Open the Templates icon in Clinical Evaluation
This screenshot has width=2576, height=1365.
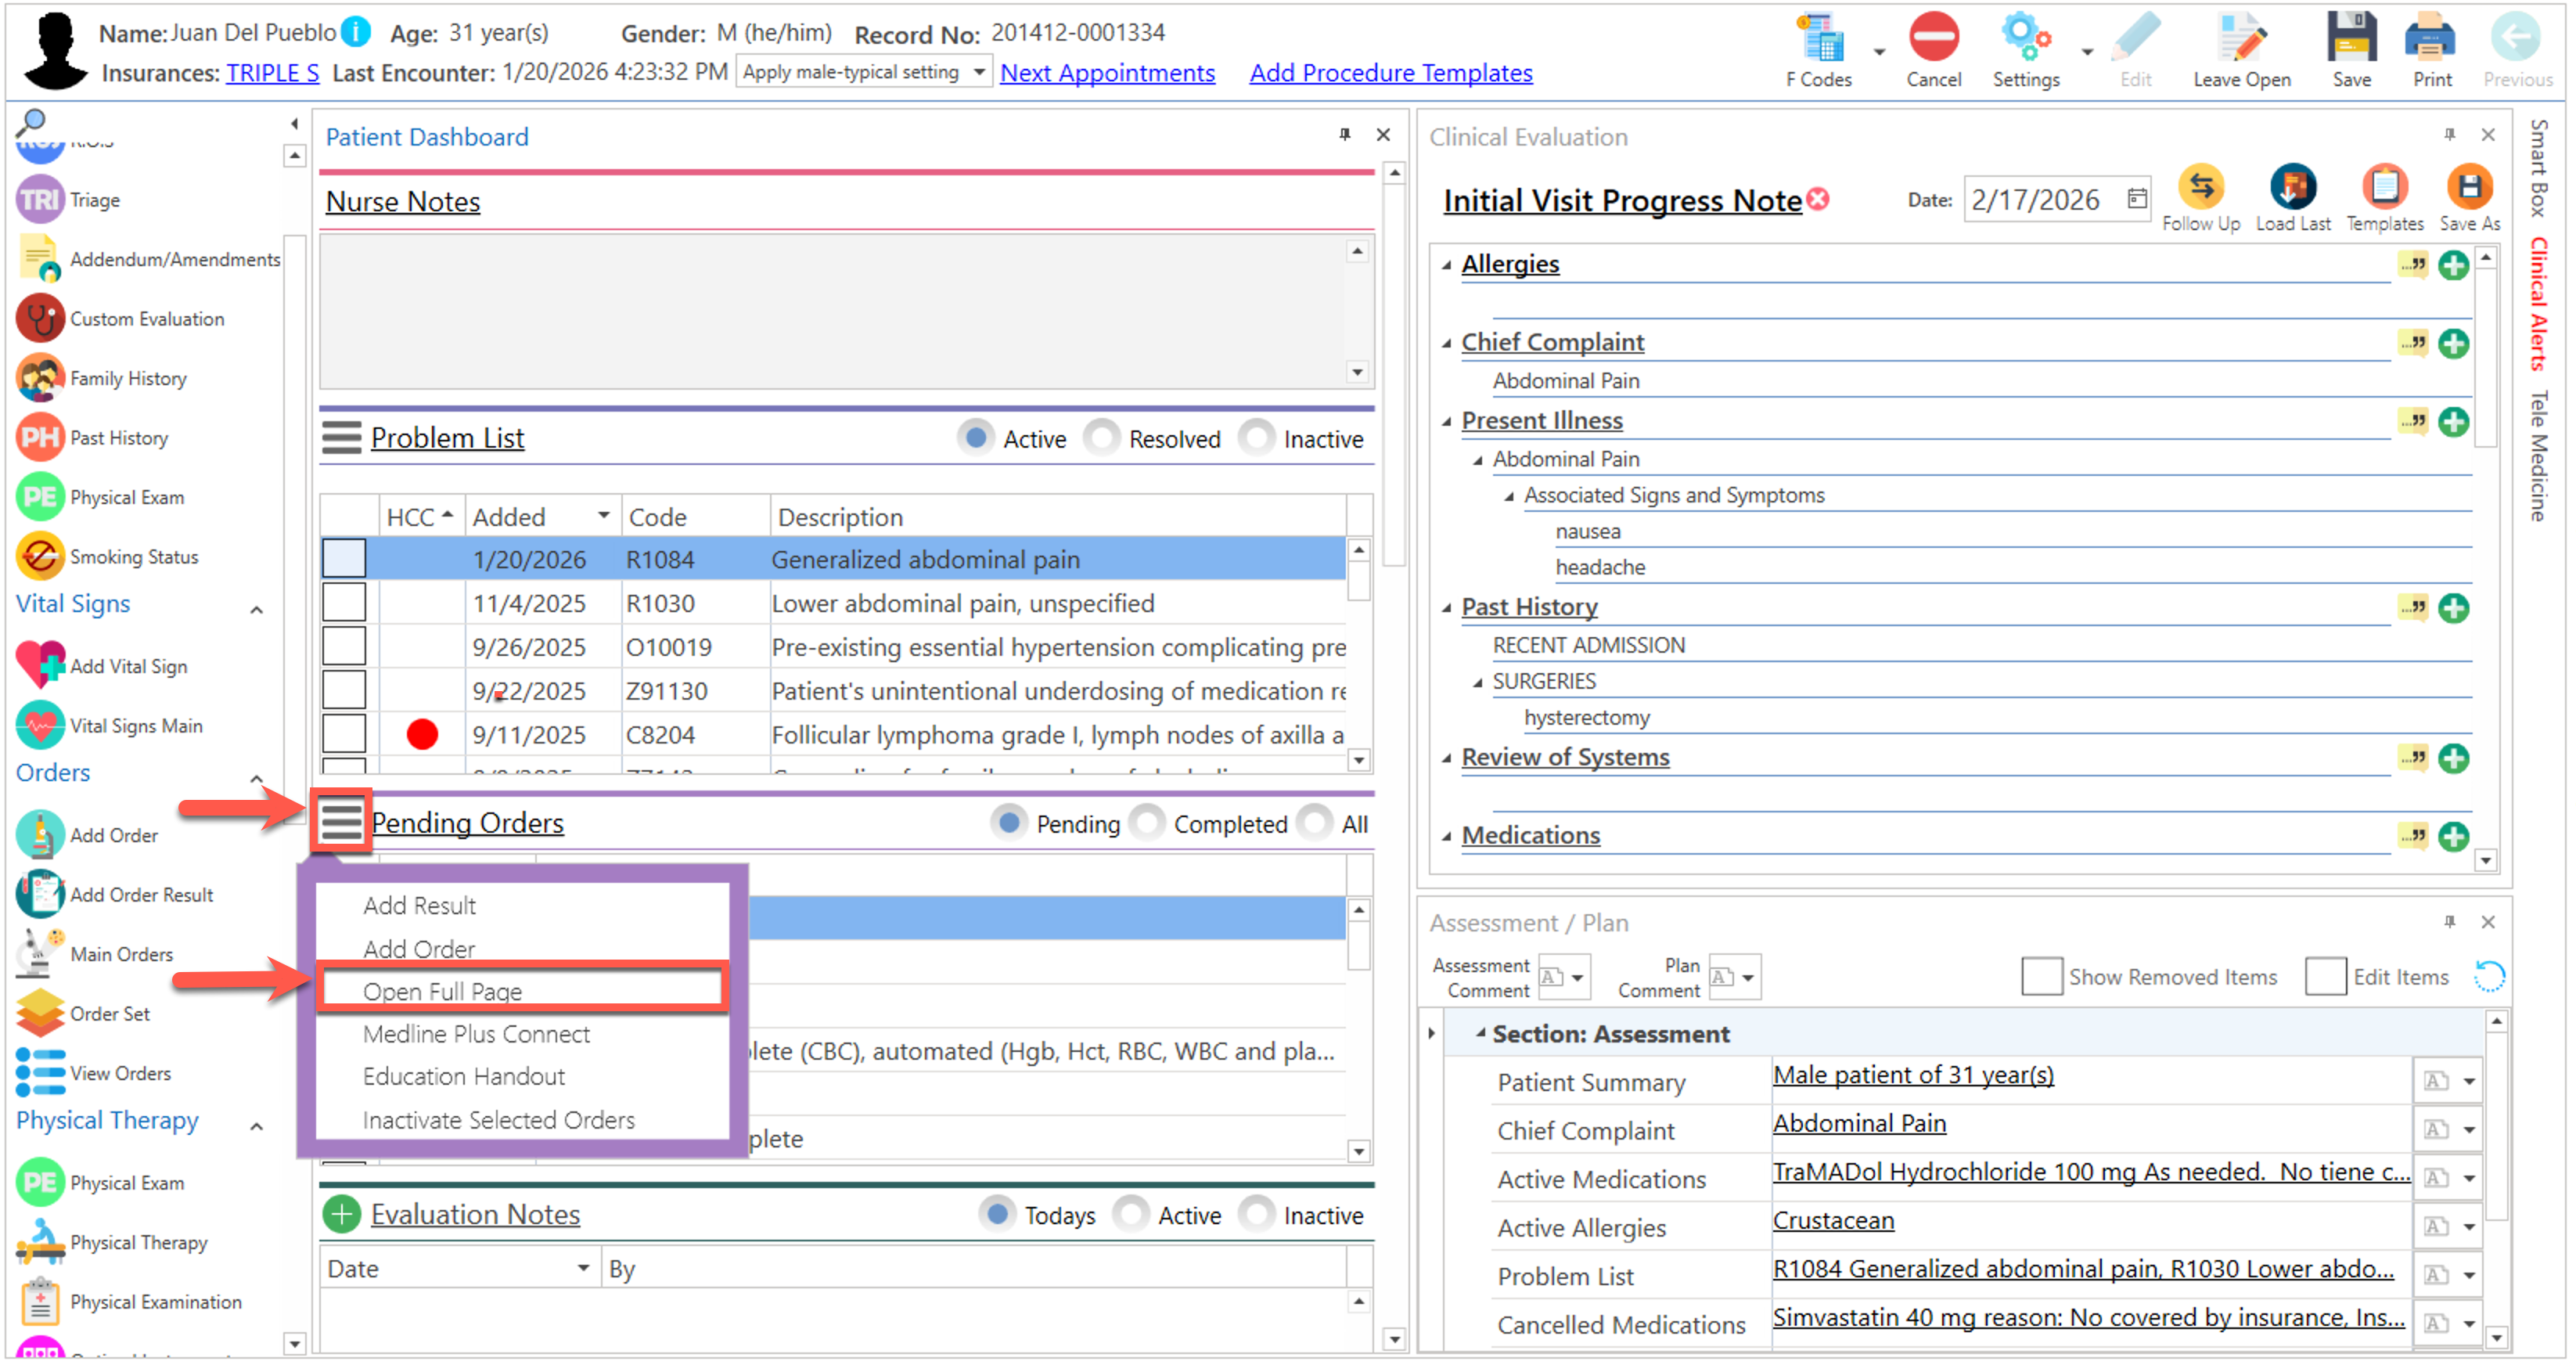tap(2384, 188)
